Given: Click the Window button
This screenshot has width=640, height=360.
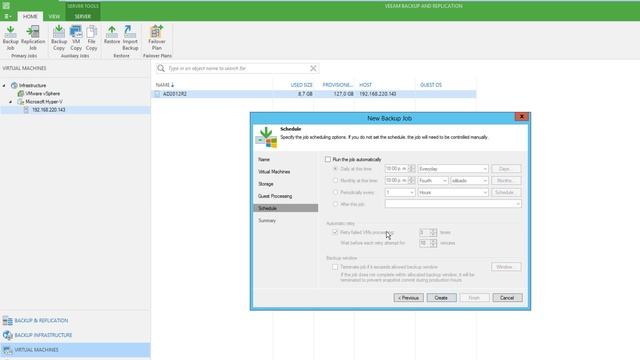Looking at the screenshot, I should tap(506, 267).
